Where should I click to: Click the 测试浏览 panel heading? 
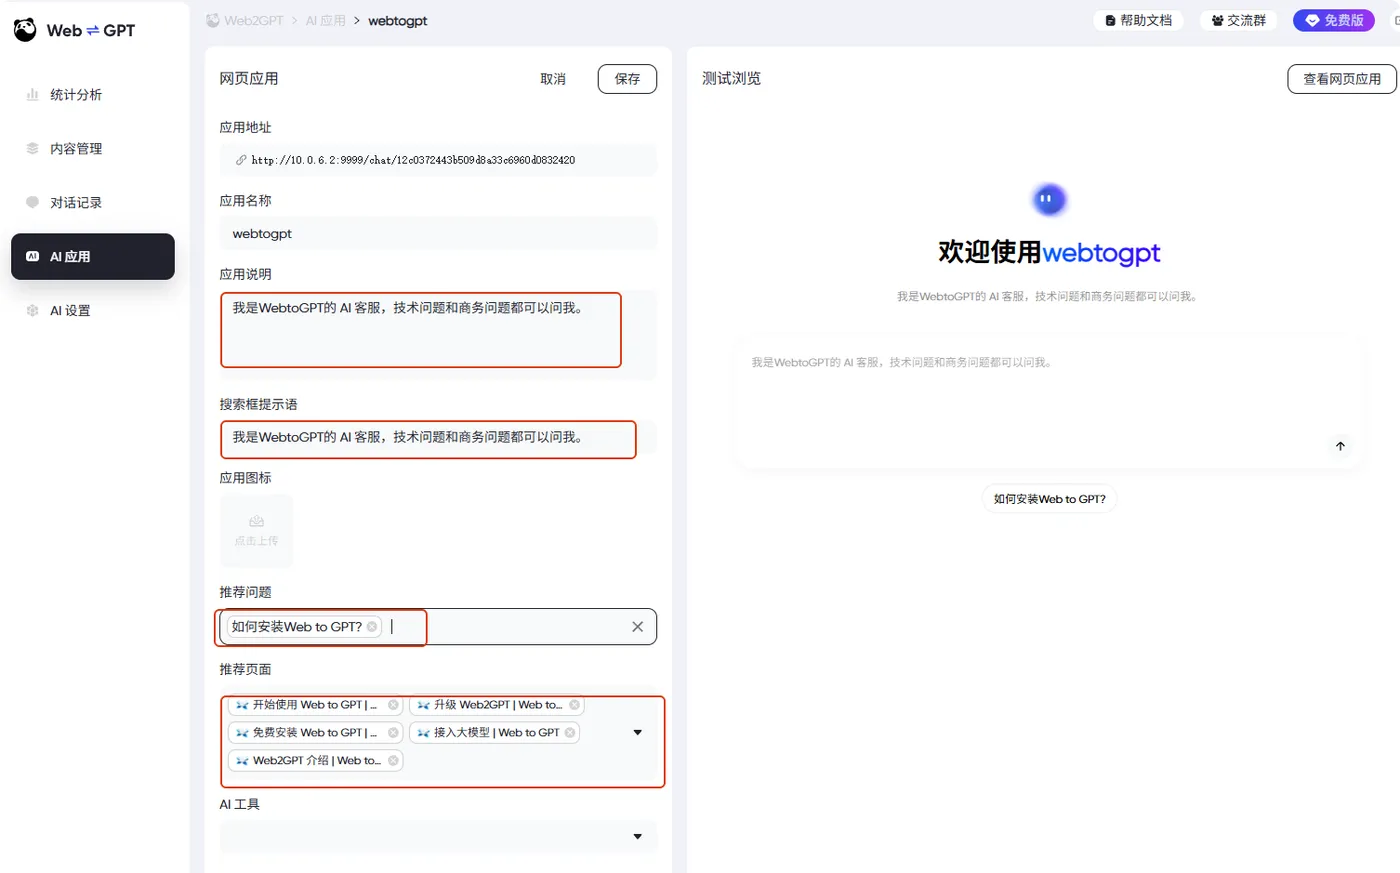coord(731,78)
